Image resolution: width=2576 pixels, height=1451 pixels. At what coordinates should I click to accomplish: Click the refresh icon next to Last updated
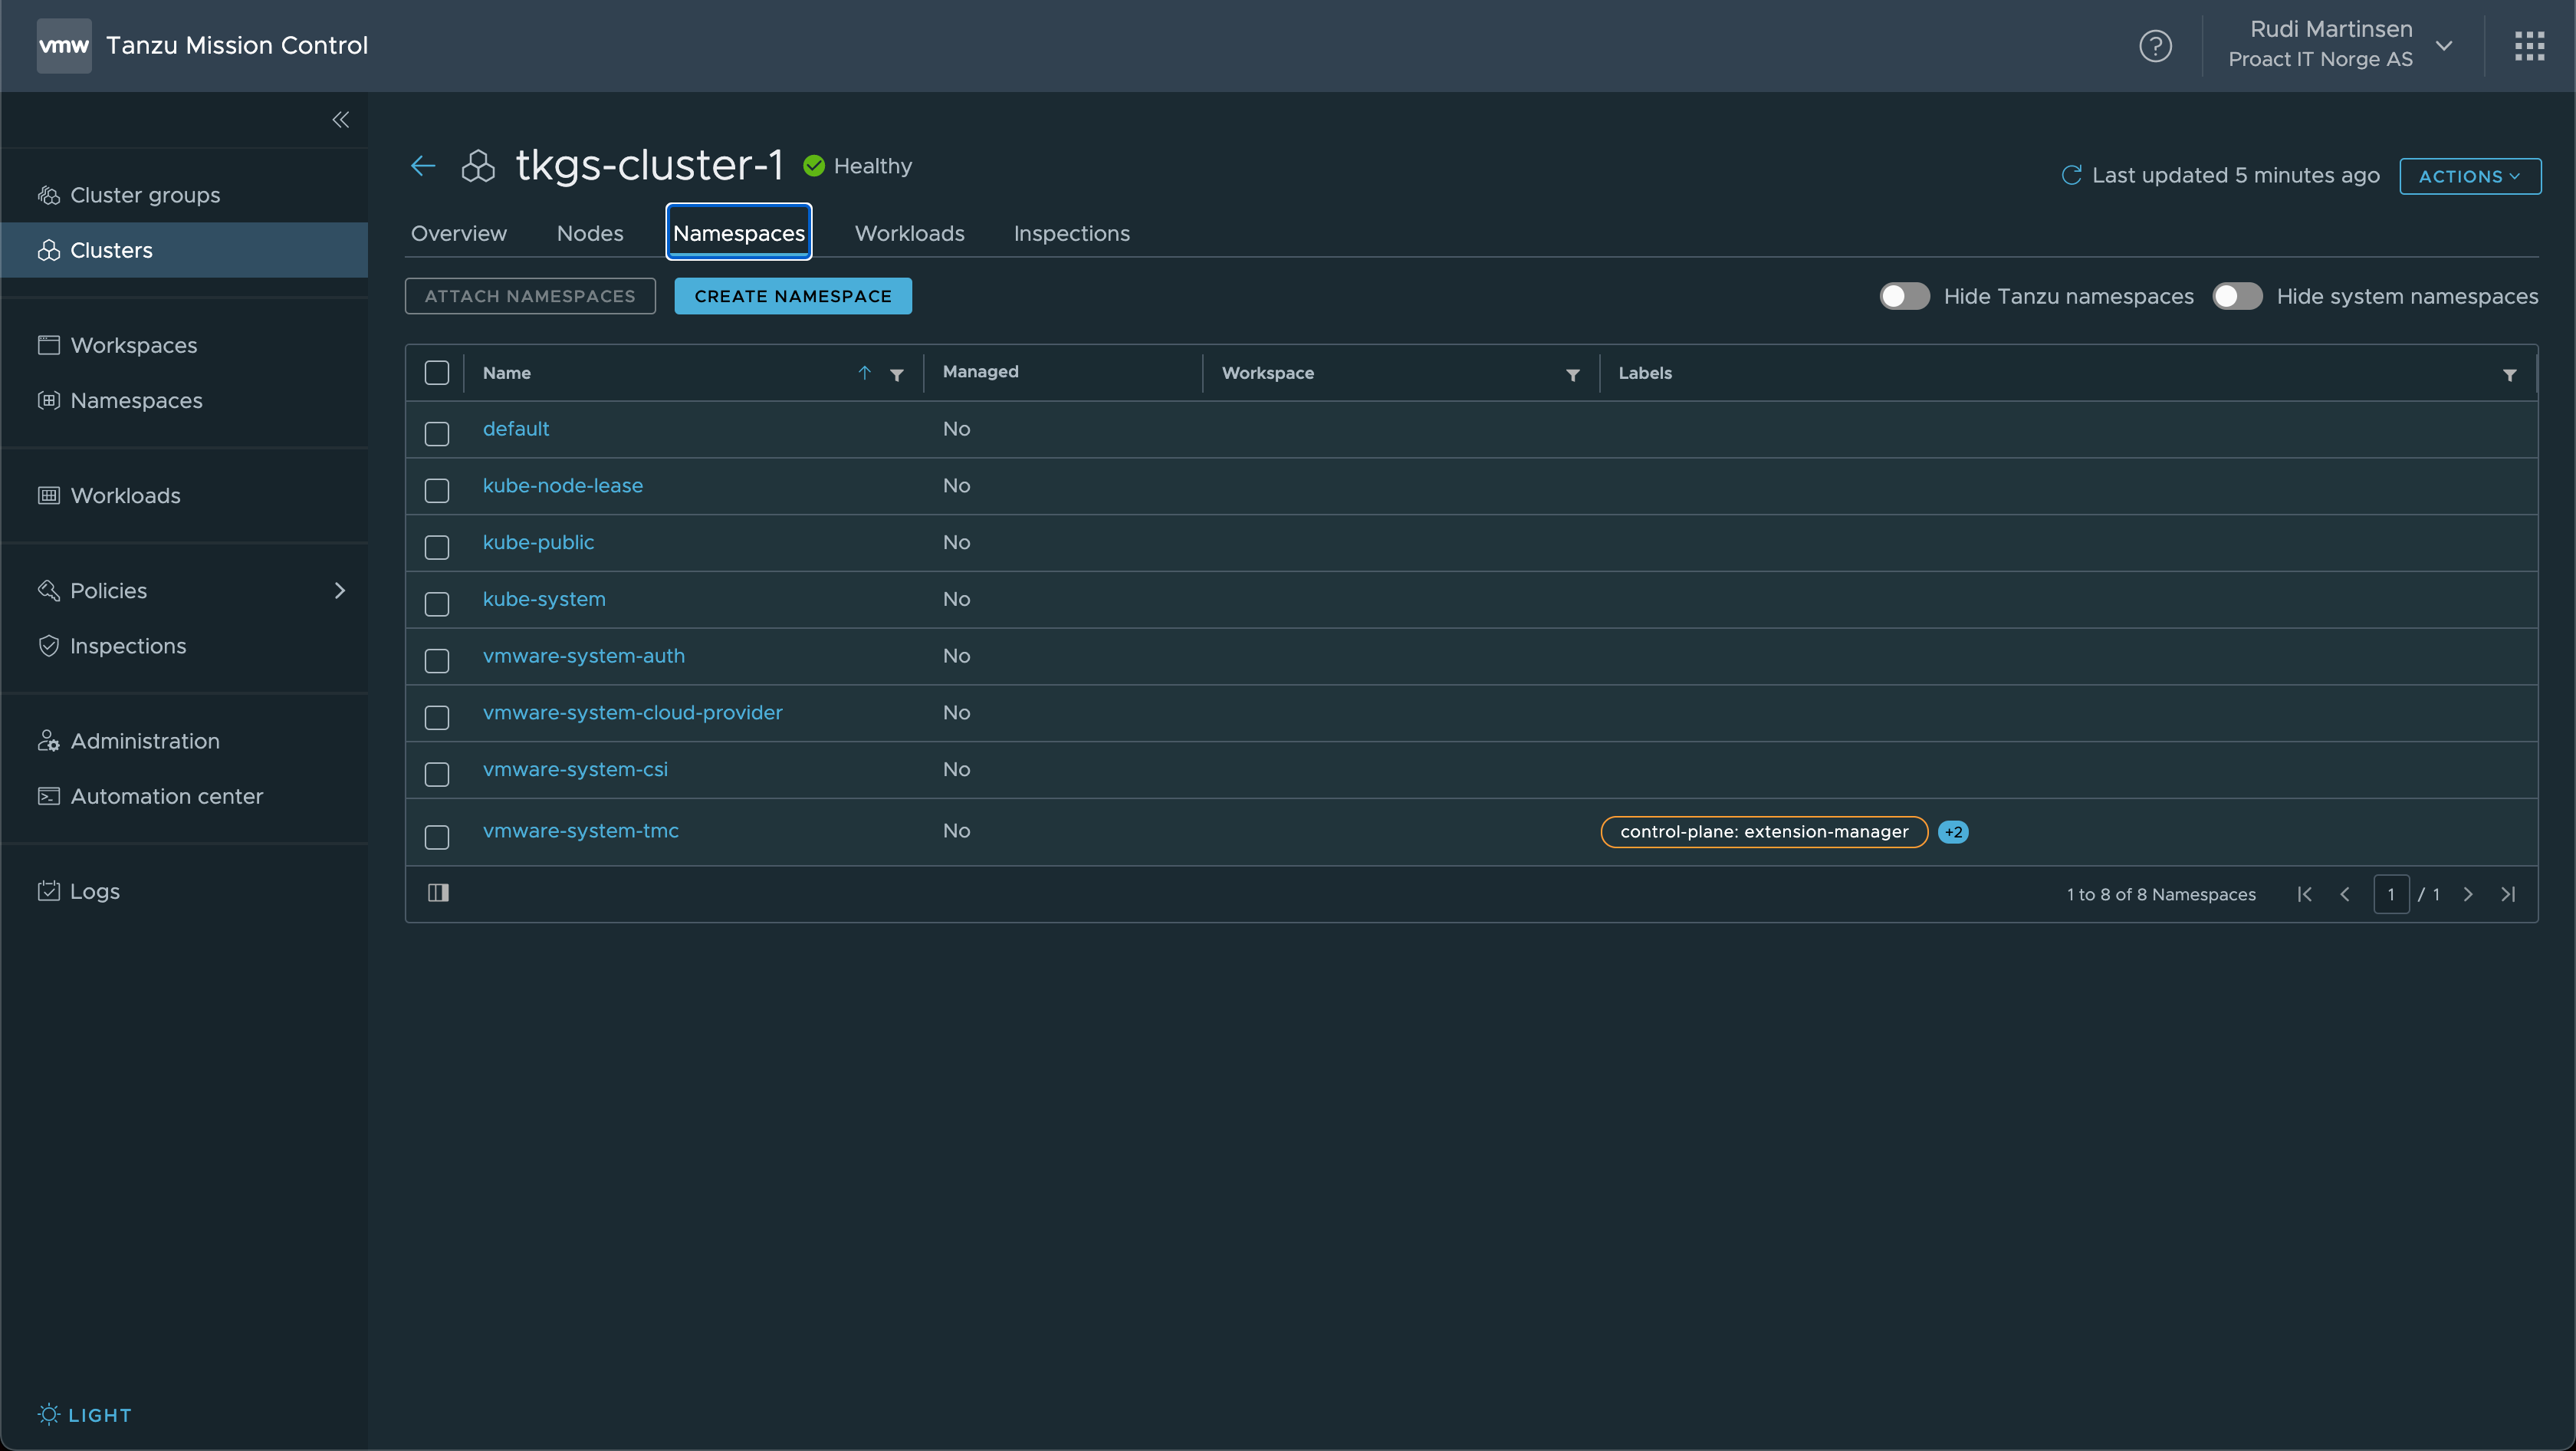[2071, 176]
